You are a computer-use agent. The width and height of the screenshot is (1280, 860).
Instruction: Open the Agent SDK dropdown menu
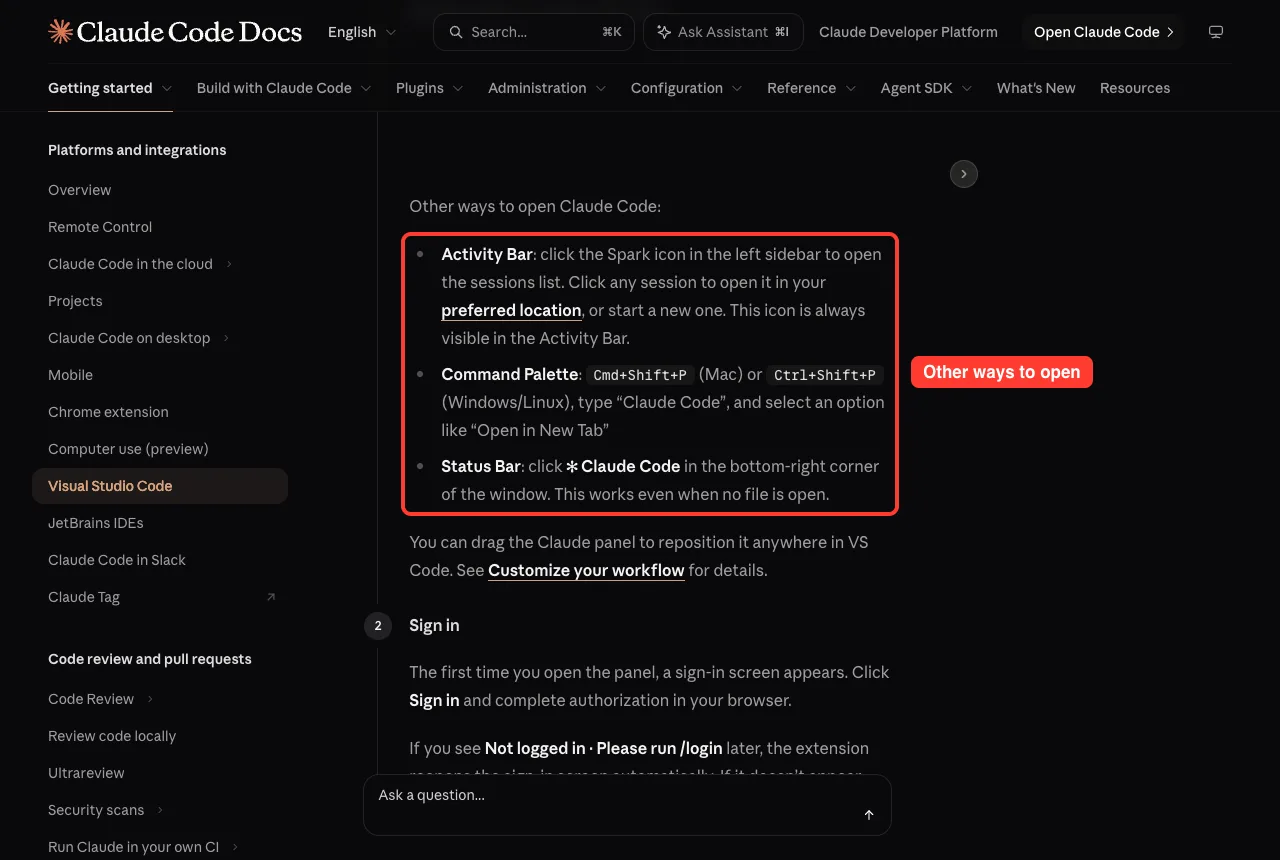click(x=927, y=88)
